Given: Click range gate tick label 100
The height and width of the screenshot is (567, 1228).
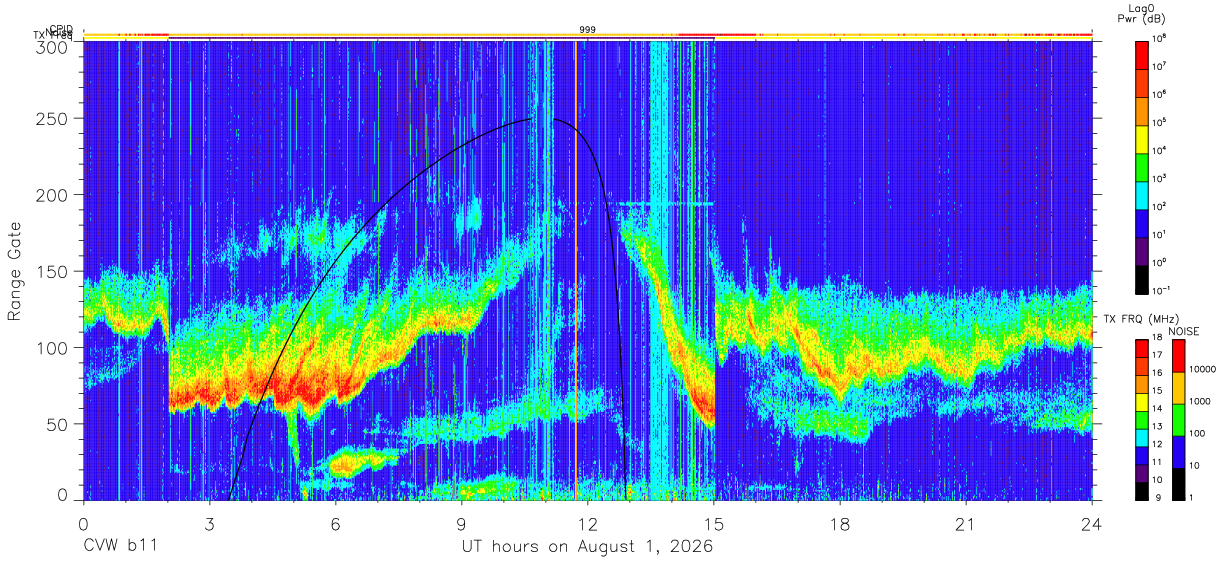Looking at the screenshot, I should coord(54,347).
